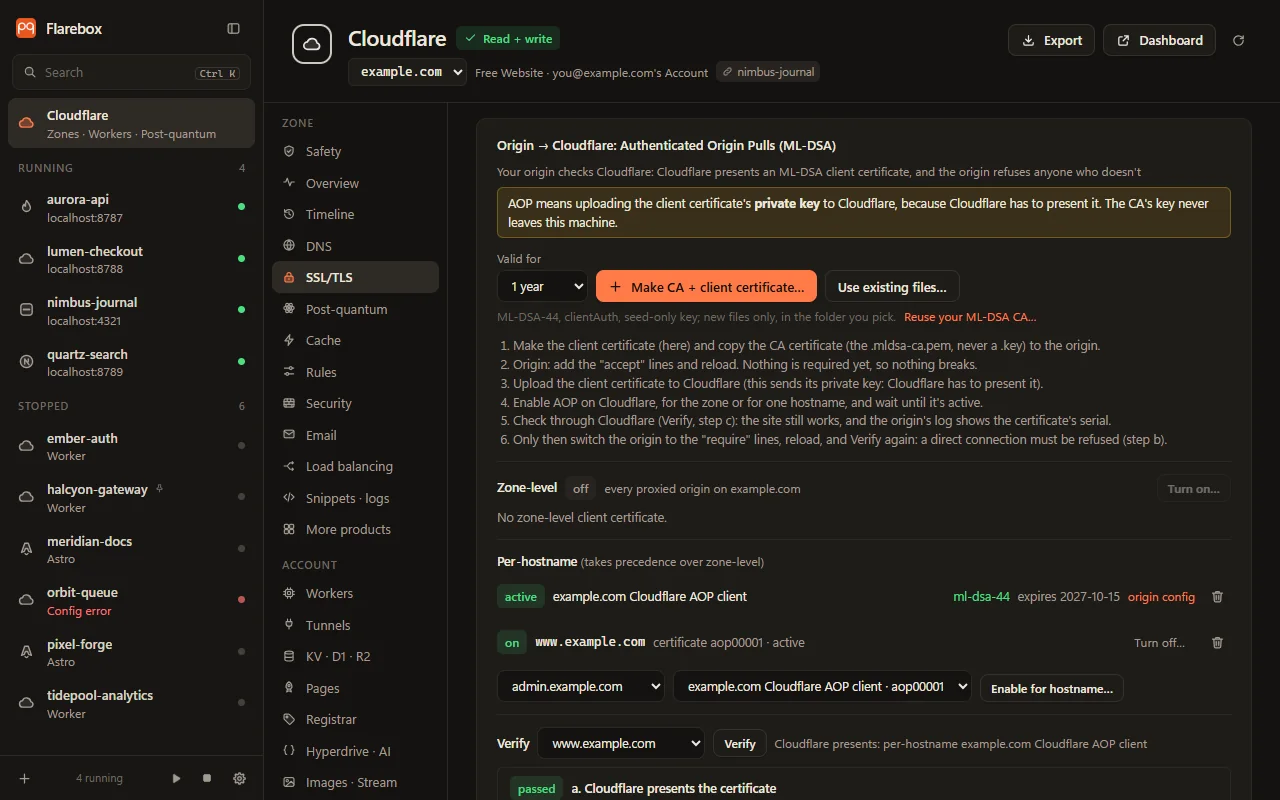Viewport: 1280px width, 800px height.
Task: Go to Load balancing
Action: pyautogui.click(x=355, y=466)
